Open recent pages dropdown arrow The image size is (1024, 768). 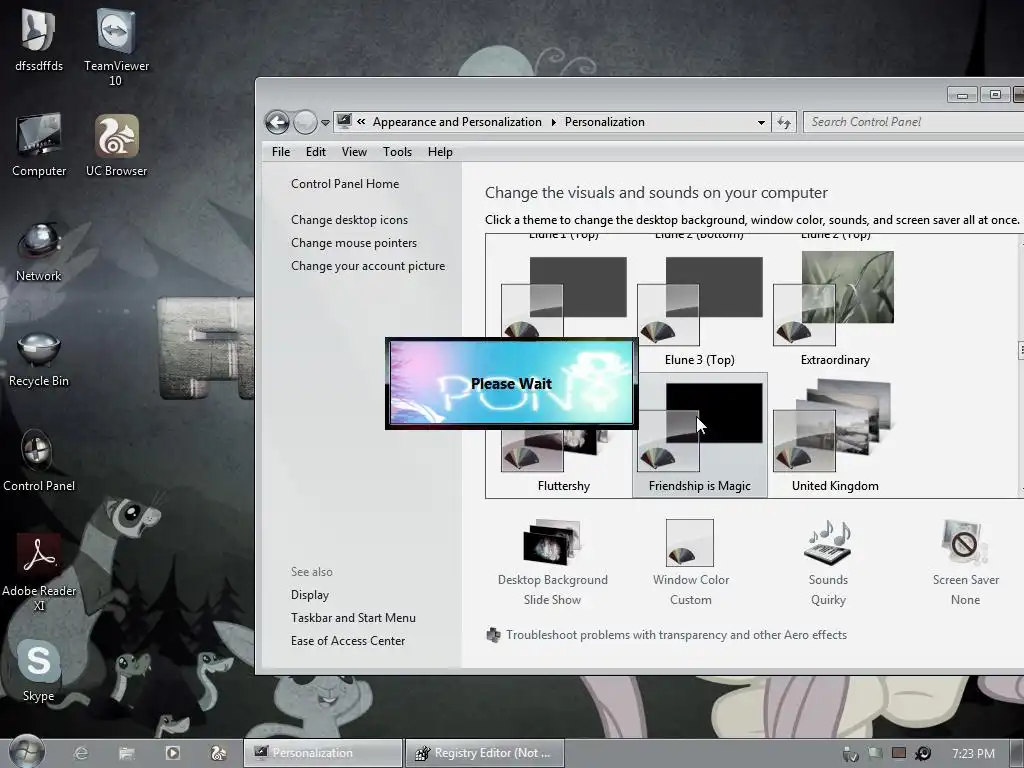click(x=325, y=123)
